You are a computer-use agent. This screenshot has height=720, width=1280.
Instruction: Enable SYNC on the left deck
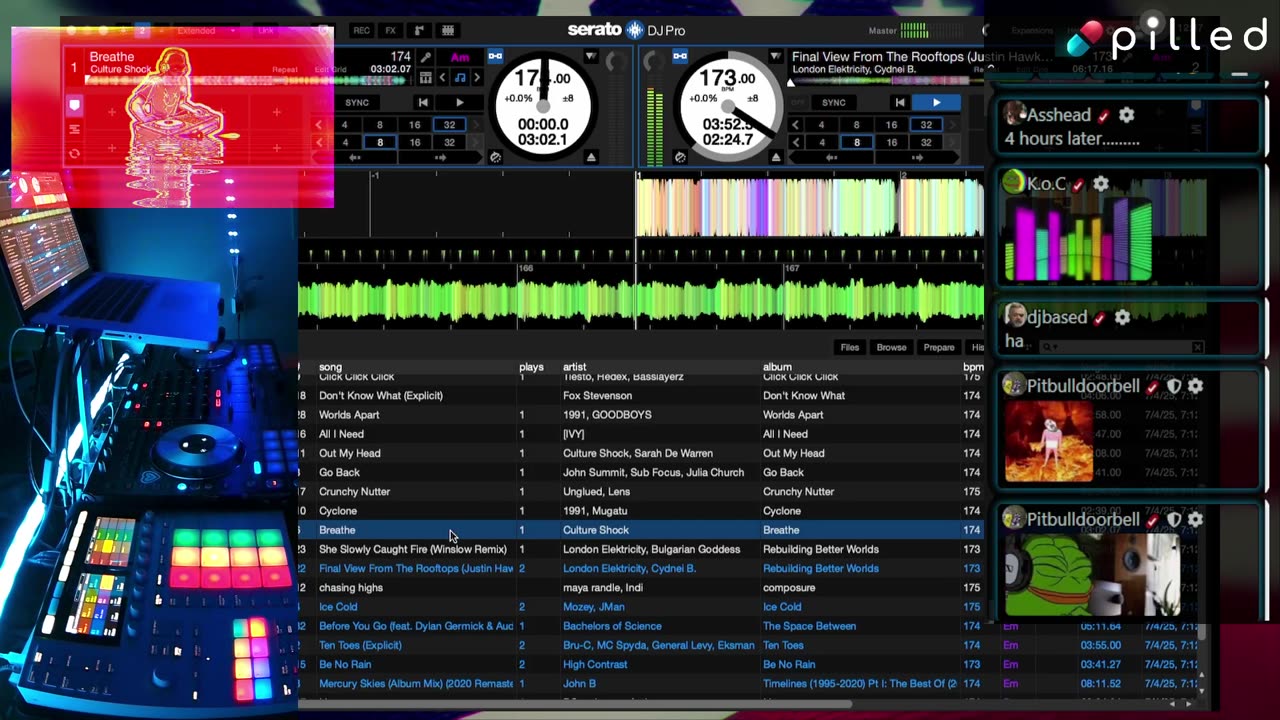pyautogui.click(x=357, y=102)
